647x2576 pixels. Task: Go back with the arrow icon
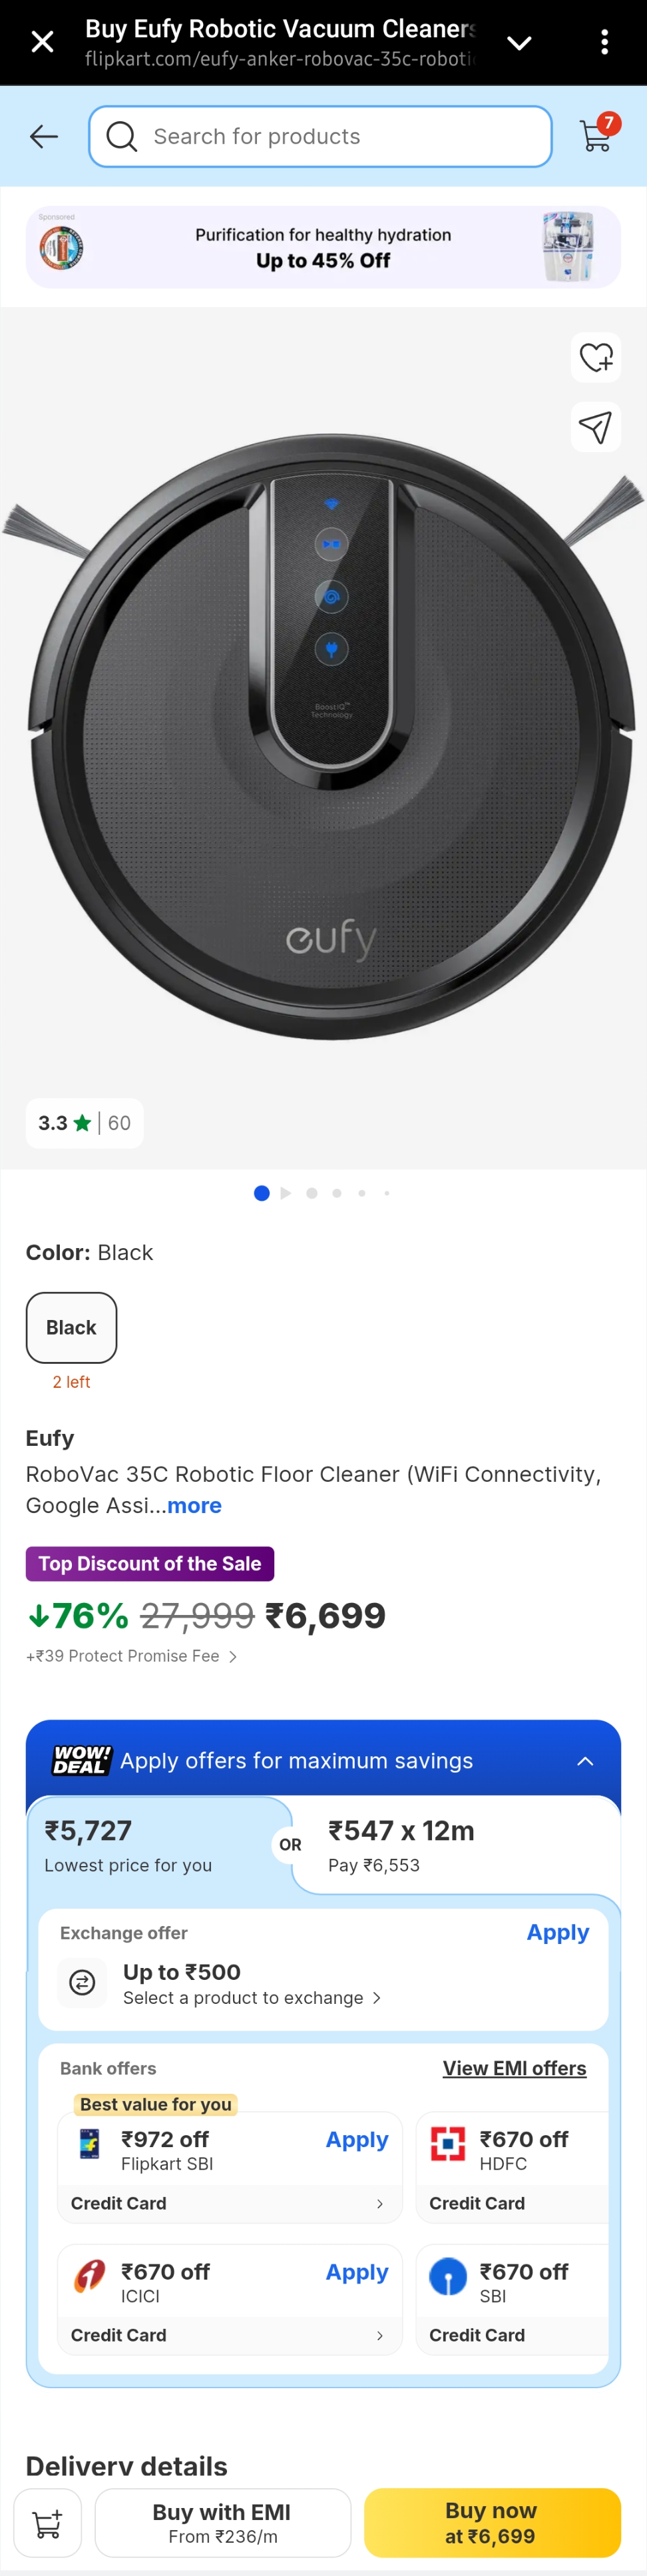pyautogui.click(x=44, y=137)
